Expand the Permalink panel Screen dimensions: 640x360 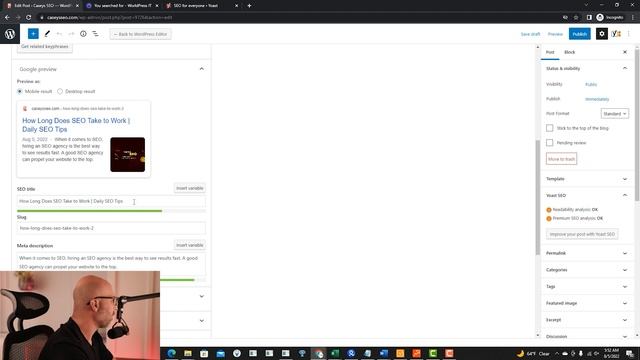[x=624, y=253]
